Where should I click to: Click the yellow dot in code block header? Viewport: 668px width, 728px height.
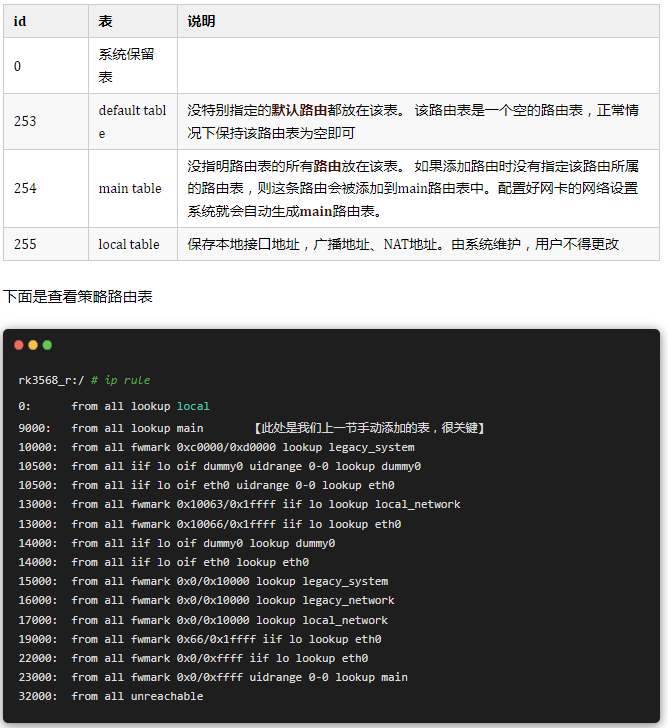[33, 345]
